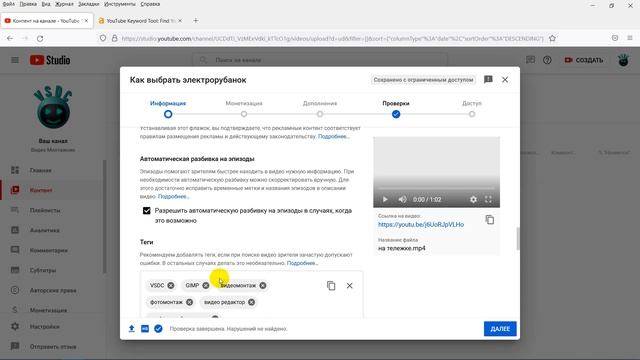Open the browser application menu

630,38
